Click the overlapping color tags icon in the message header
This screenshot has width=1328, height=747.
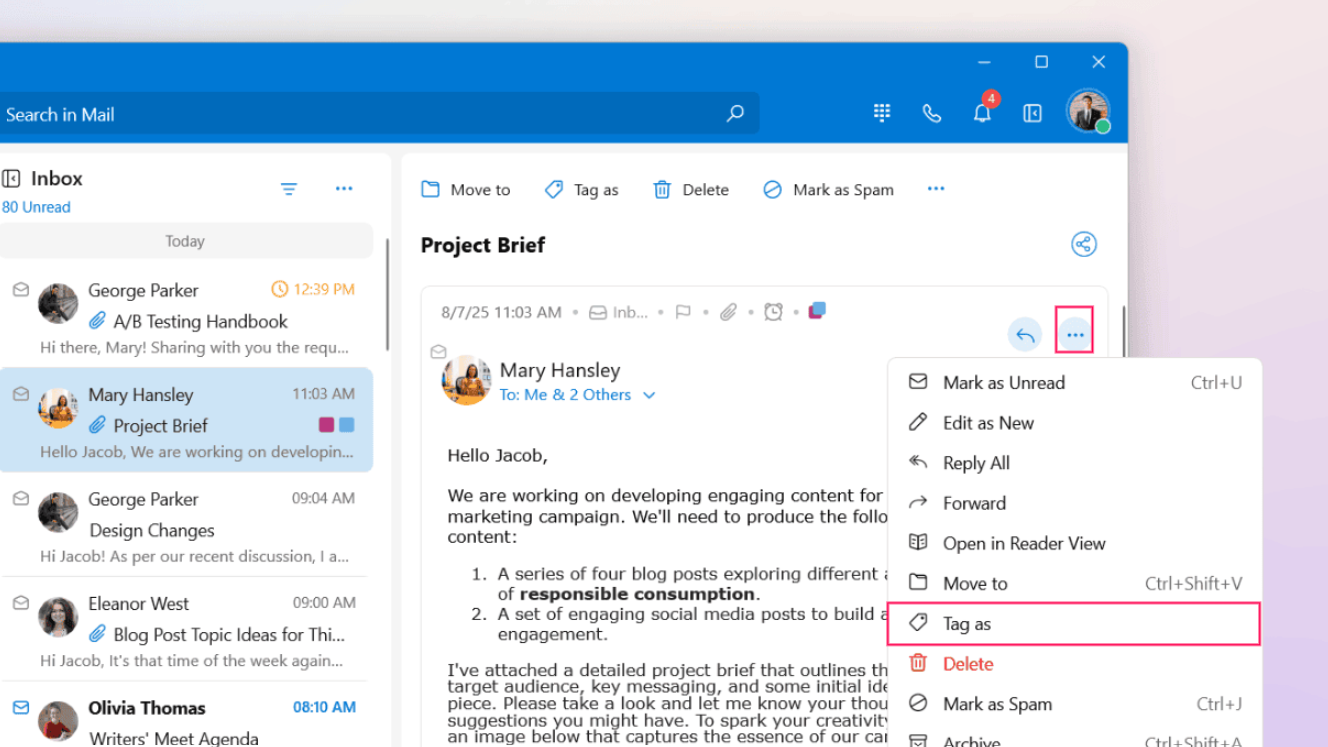[x=817, y=310]
